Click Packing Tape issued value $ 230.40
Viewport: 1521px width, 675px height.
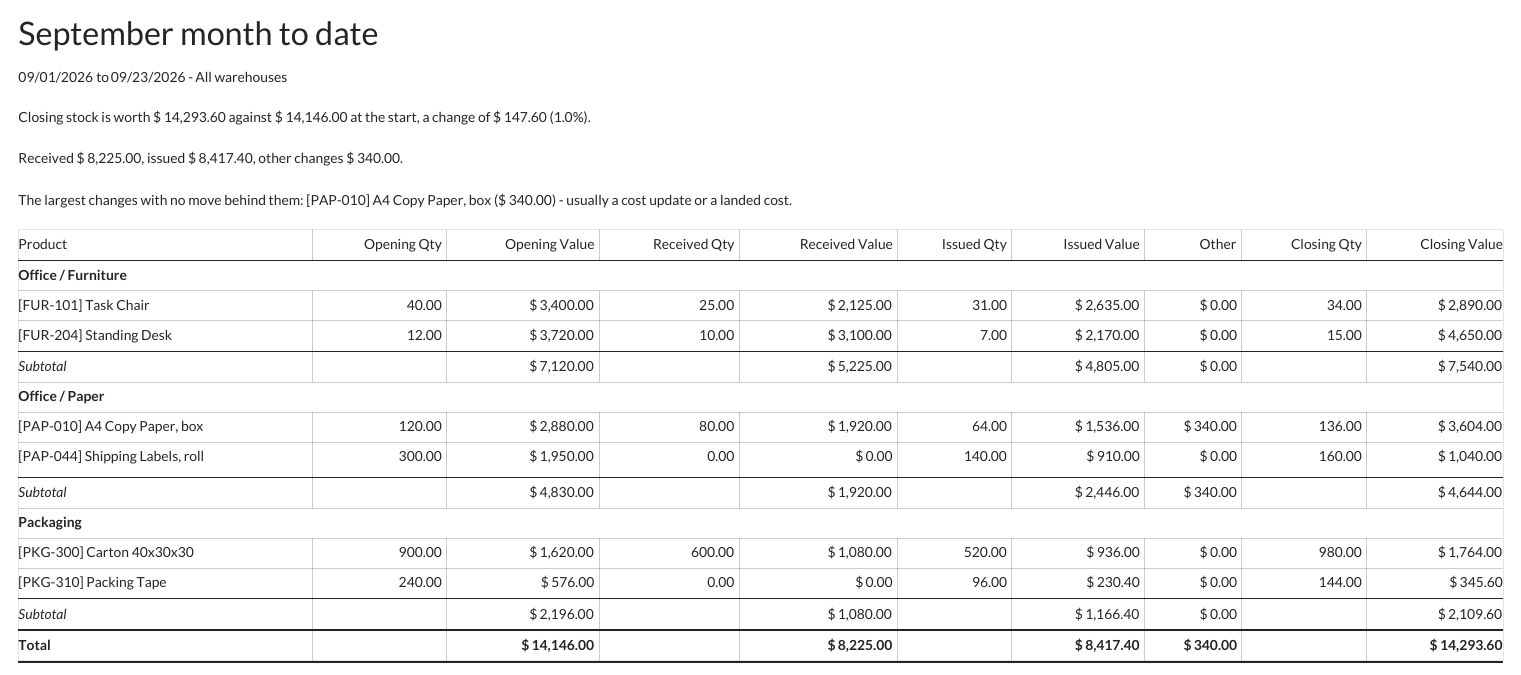(x=1112, y=582)
